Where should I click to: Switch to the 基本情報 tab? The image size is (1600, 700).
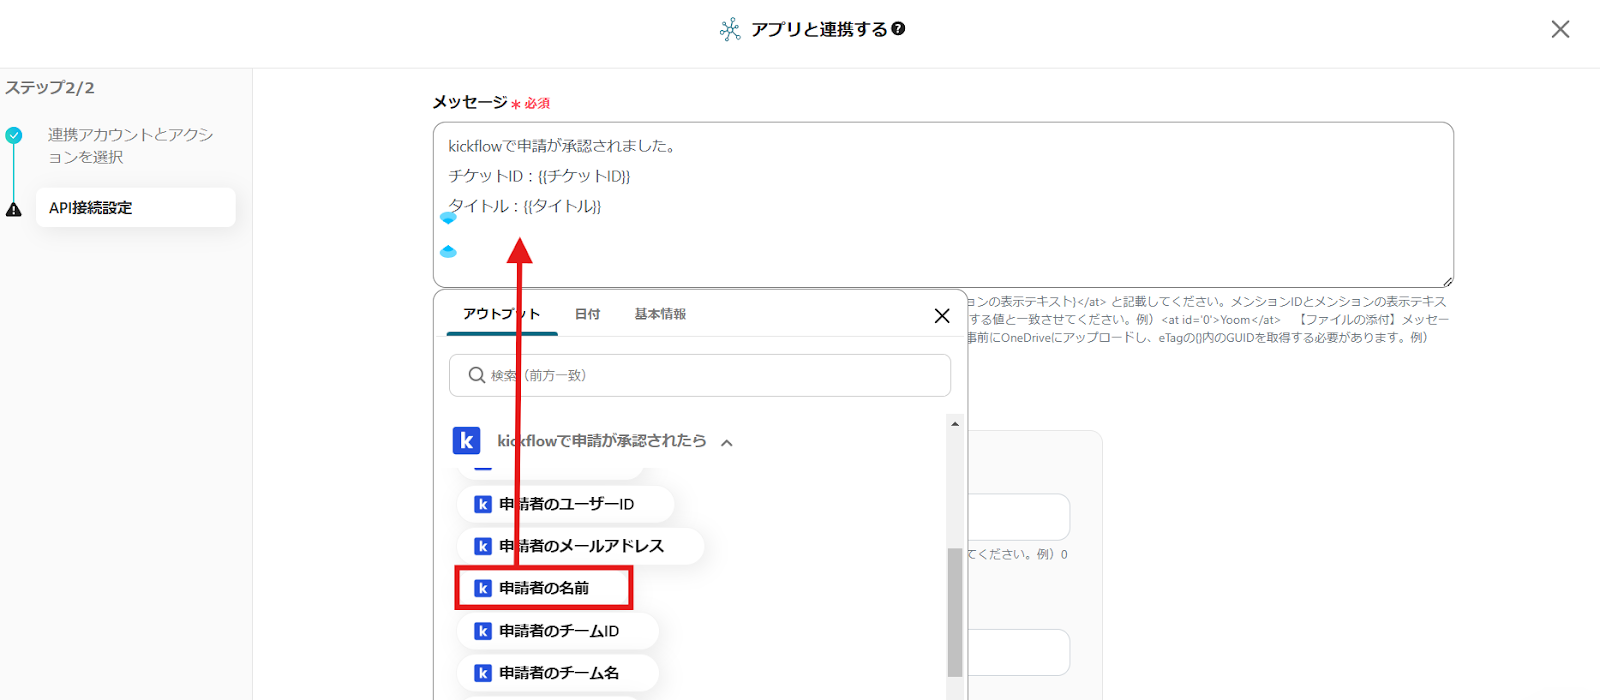click(x=660, y=314)
